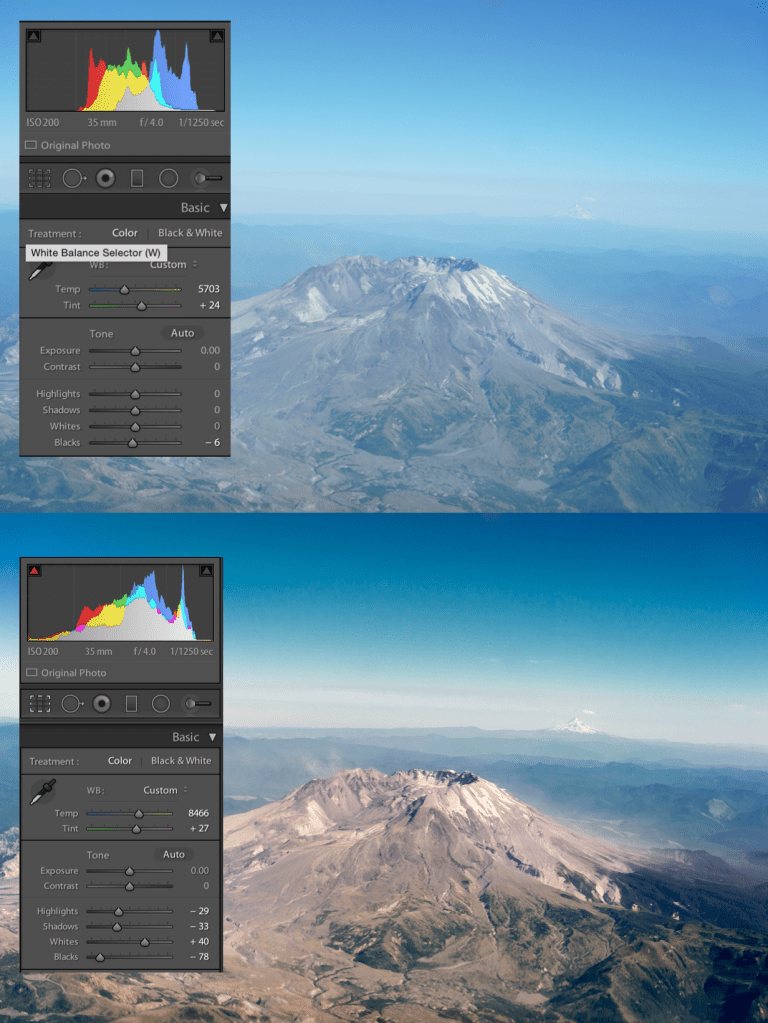Image resolution: width=768 pixels, height=1023 pixels.
Task: Pick the White Balance eyedropper in lower panel
Action: [42, 791]
